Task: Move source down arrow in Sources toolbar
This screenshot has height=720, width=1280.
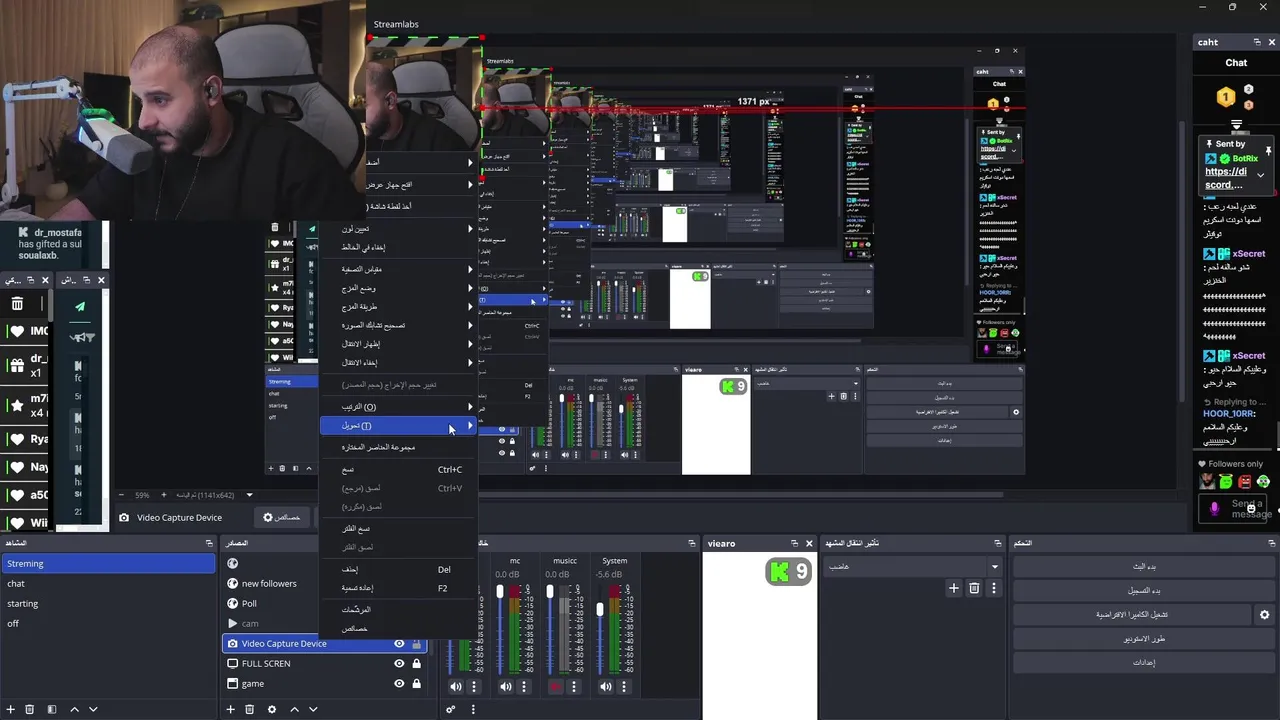Action: [x=313, y=709]
